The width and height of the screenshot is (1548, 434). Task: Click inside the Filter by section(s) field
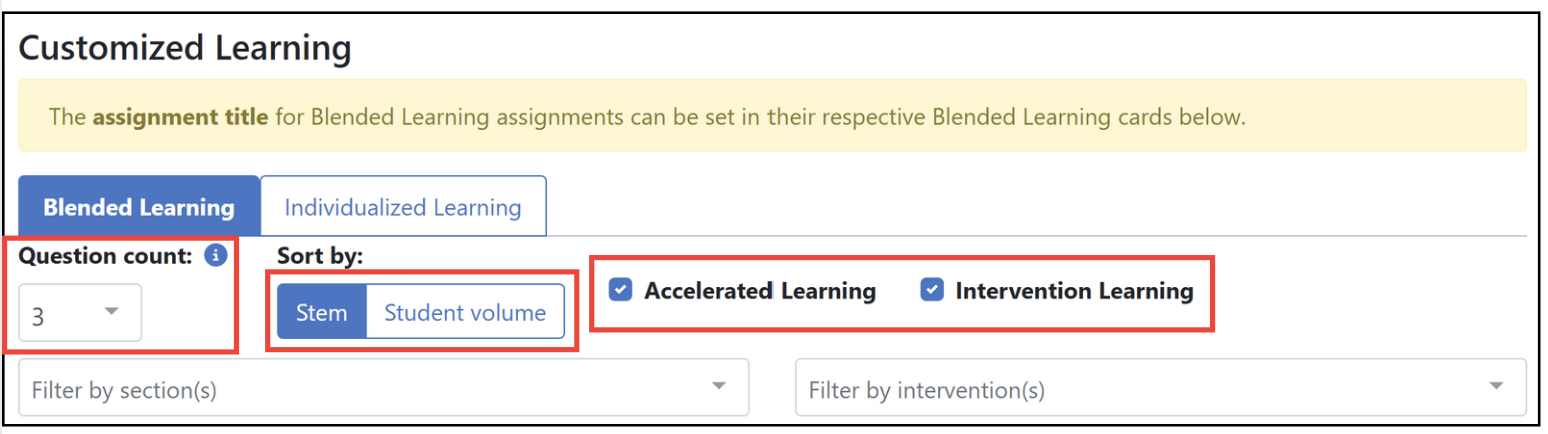(384, 387)
